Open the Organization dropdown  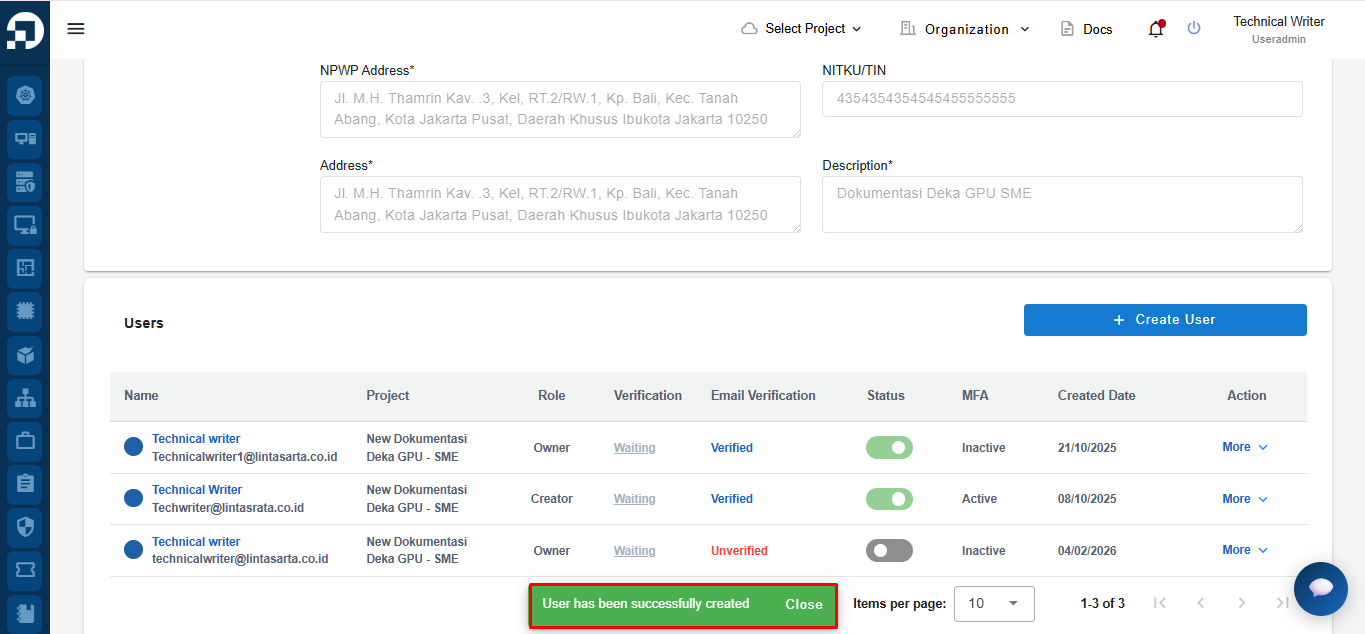[x=965, y=29]
